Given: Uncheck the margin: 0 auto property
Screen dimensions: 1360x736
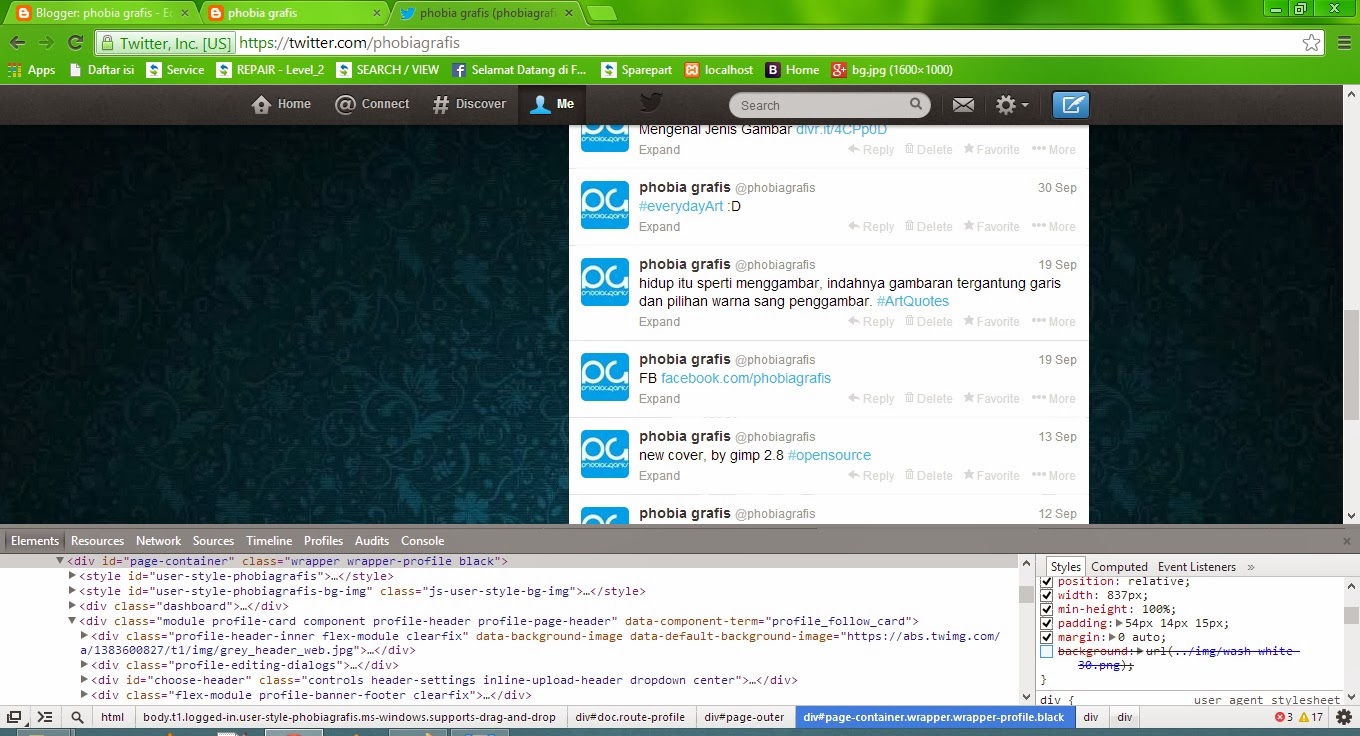Looking at the screenshot, I should pos(1047,637).
